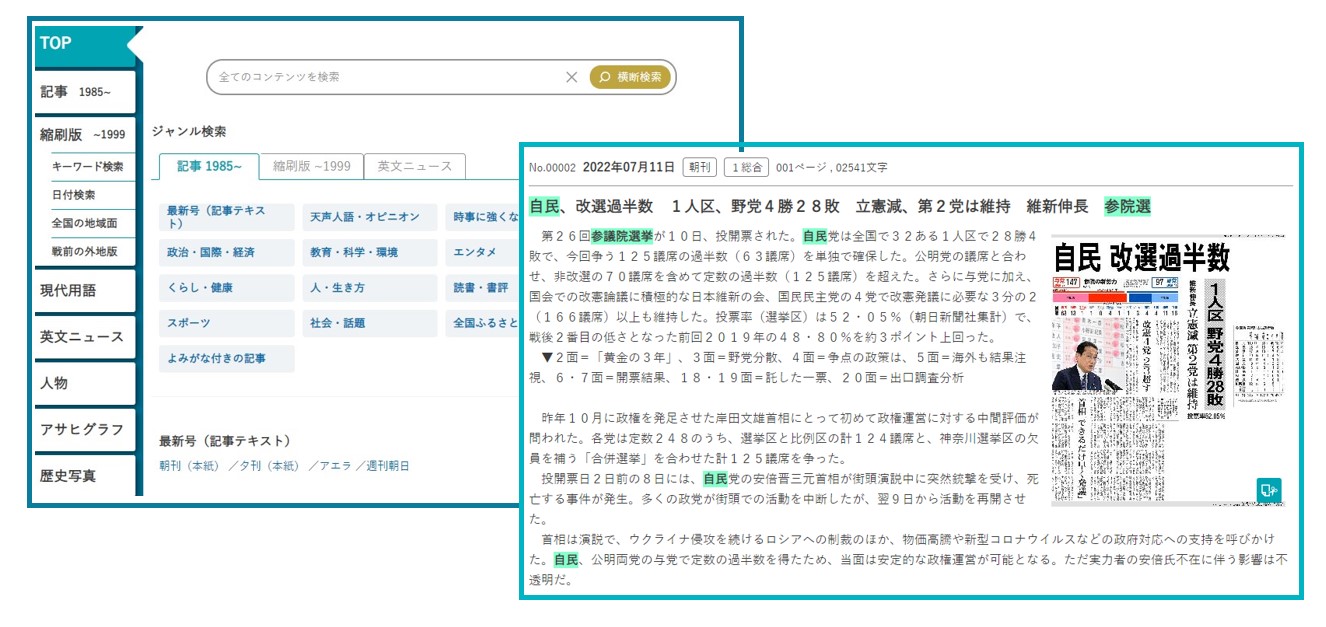
Task: Switch to the 英文ニュース tab under ジャンル検索
Action: click(x=415, y=167)
